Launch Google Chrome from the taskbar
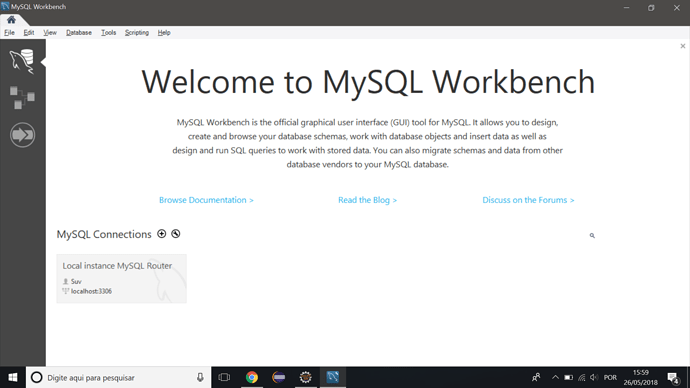 (x=252, y=377)
